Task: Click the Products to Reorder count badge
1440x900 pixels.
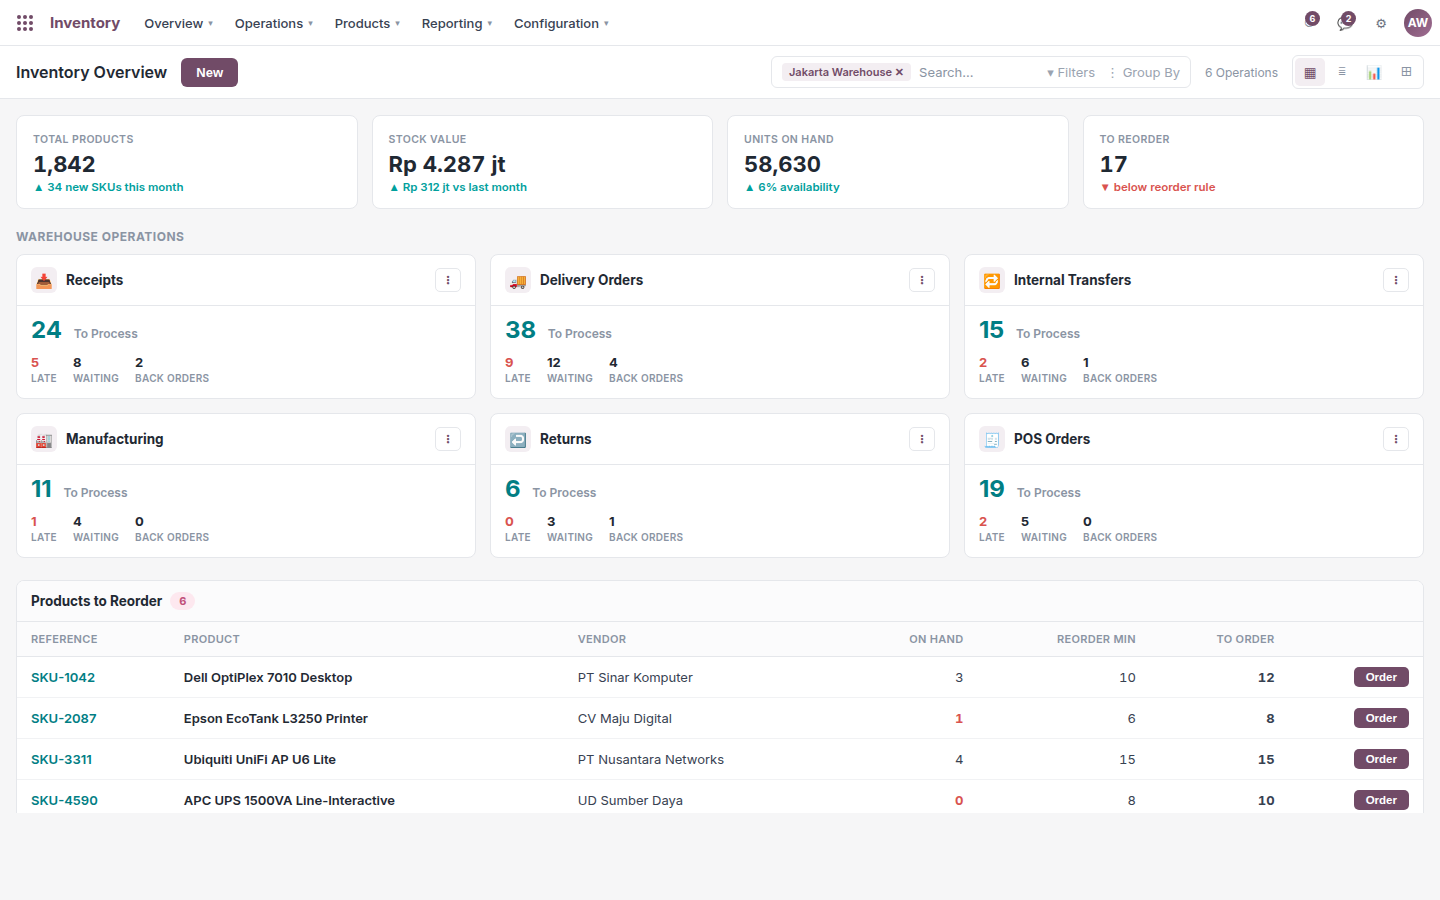Action: pos(182,601)
